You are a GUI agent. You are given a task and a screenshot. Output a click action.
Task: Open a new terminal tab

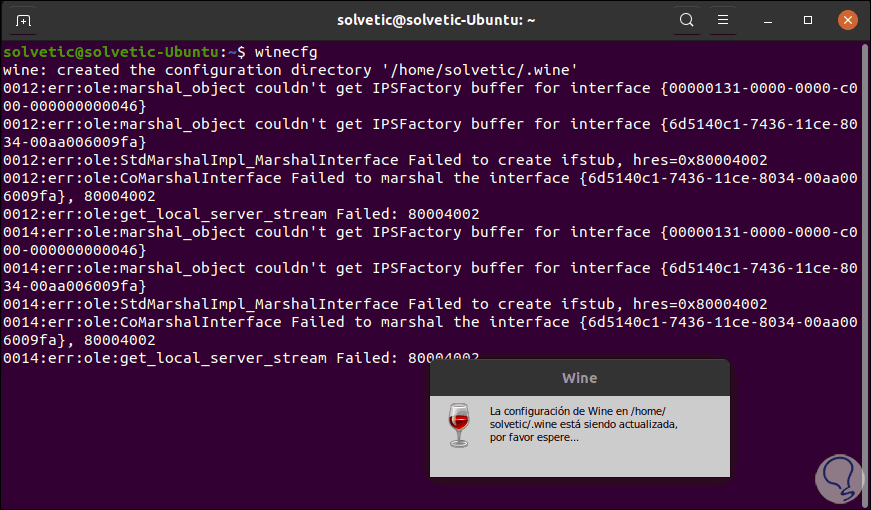click(24, 20)
